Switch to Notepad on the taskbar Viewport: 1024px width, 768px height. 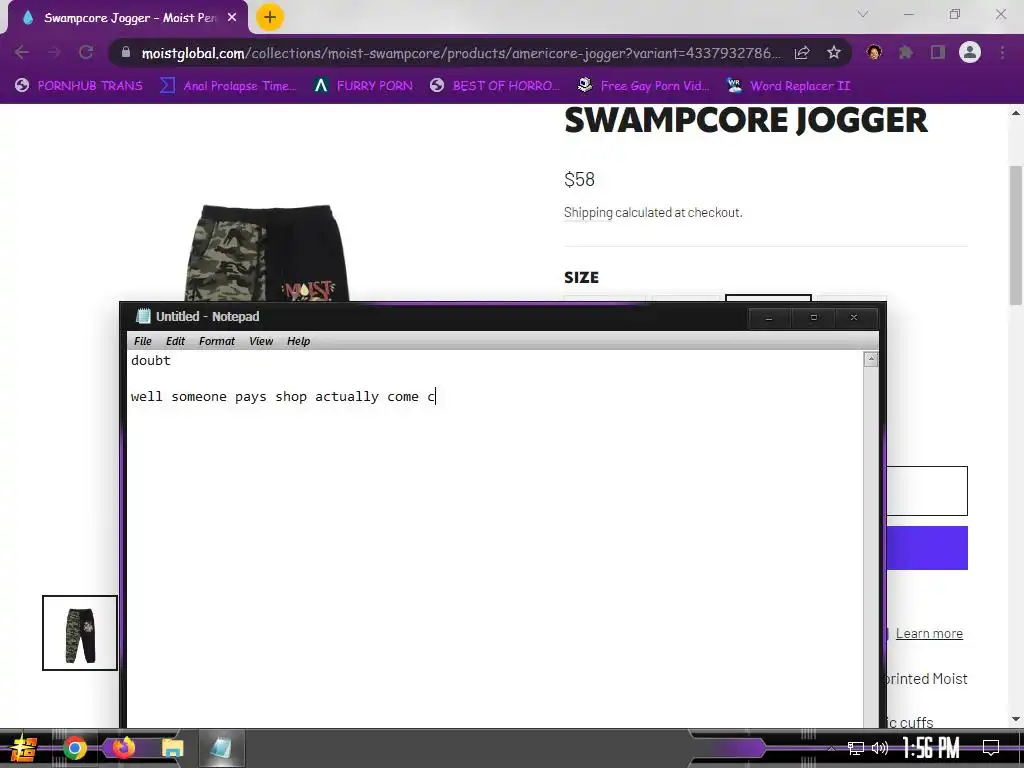pyautogui.click(x=221, y=748)
